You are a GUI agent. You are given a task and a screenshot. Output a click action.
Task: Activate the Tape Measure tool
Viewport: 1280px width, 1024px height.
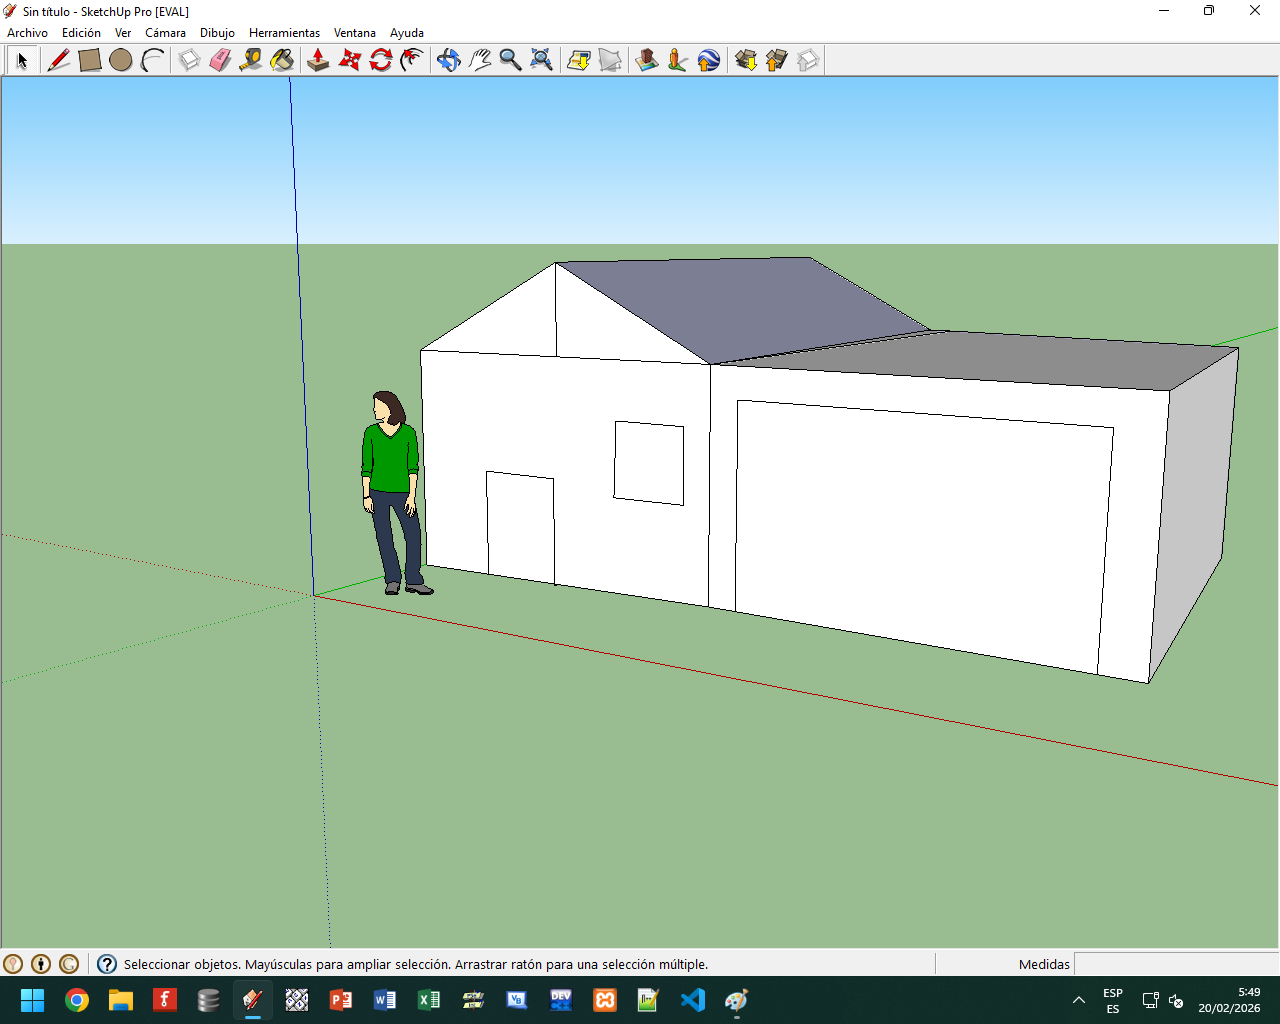pos(251,60)
